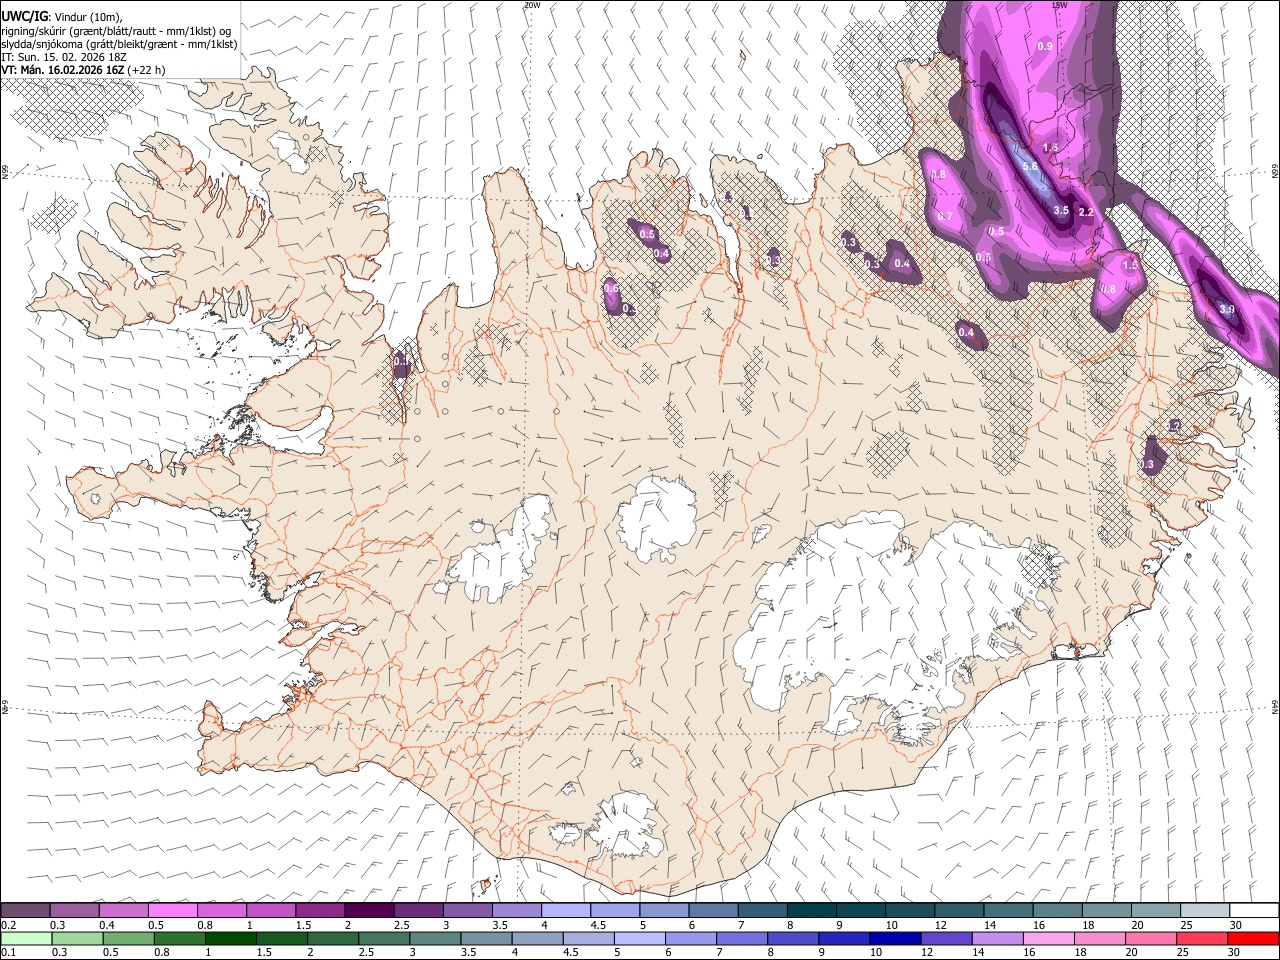Click the 2.2 snowfall value label
The height and width of the screenshot is (960, 1280).
(x=1086, y=212)
